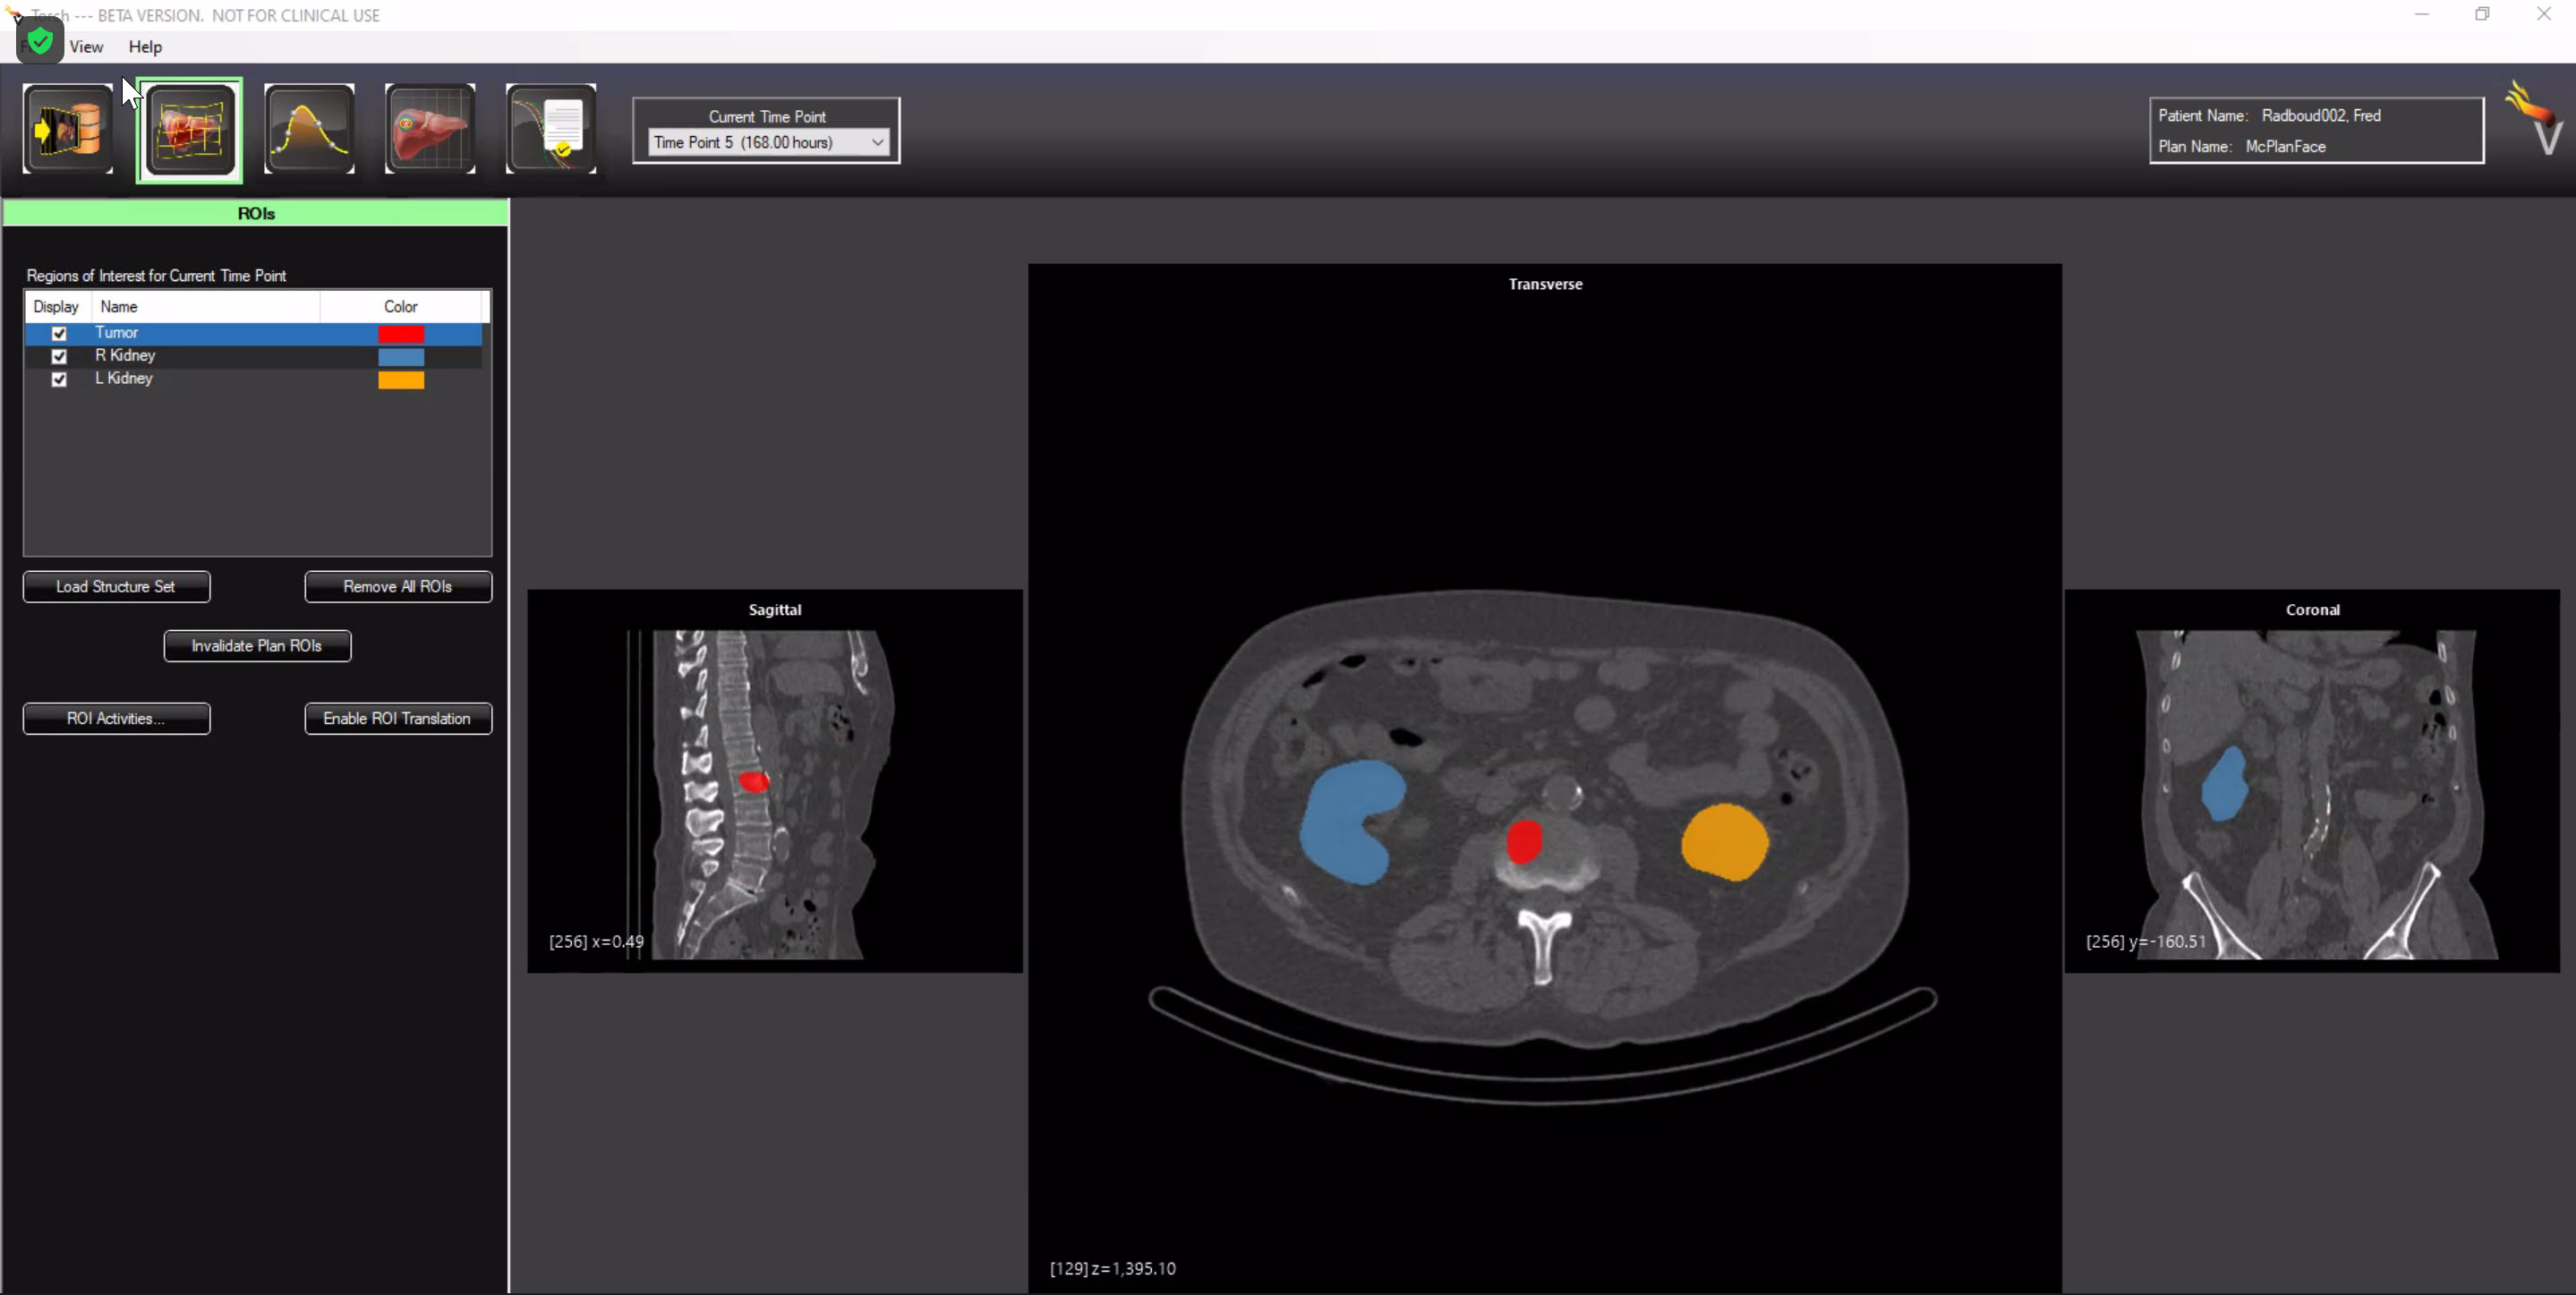
Task: Click Load Structure Set button
Action: 116,587
